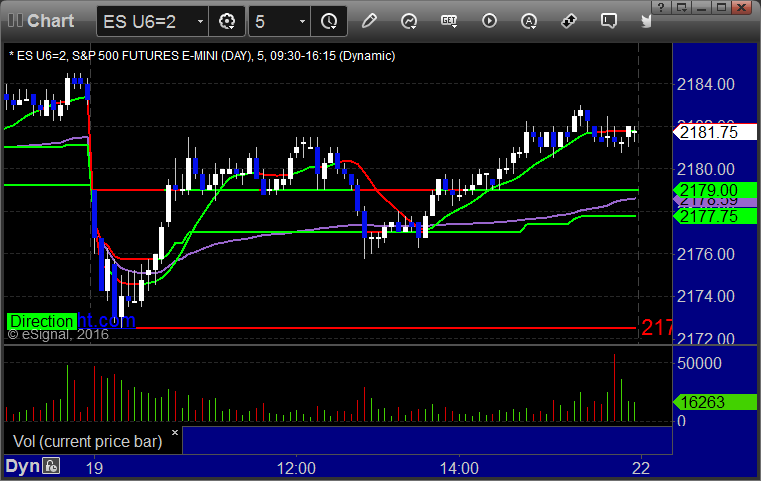Click the chart title ES U6=2 S&P 500 text
Viewport: 761px width, 481px height.
[x=202, y=56]
